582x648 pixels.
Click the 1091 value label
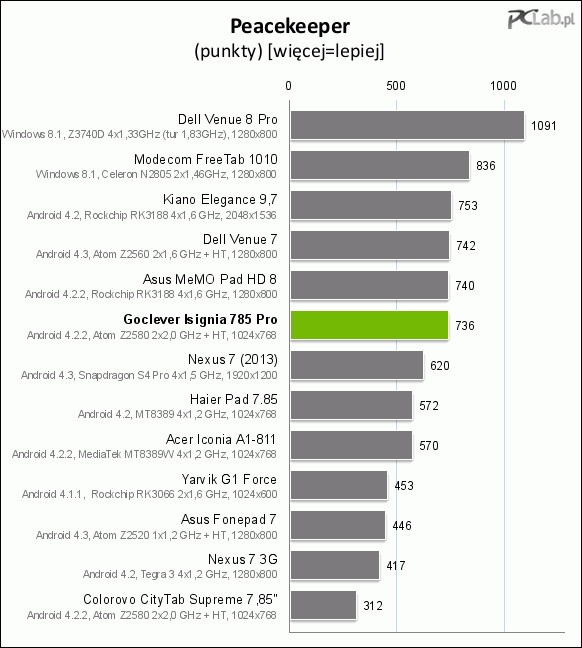coord(544,126)
